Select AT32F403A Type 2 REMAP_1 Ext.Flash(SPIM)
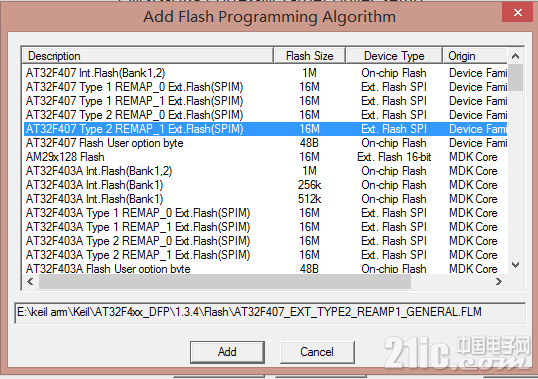The height and width of the screenshot is (379, 538). tap(265, 255)
